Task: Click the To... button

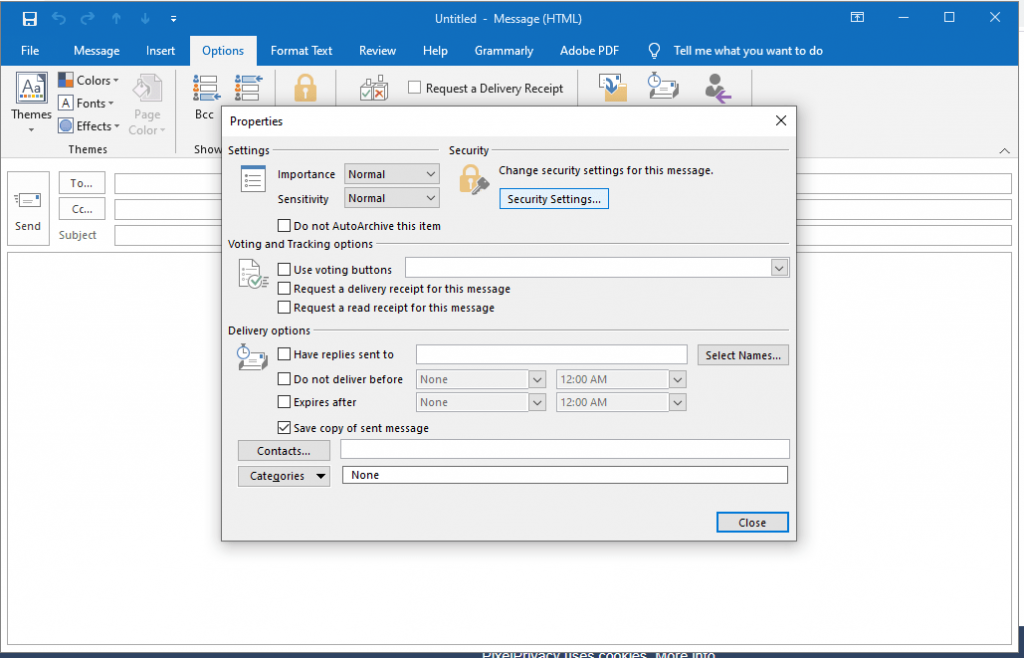Action: click(x=82, y=183)
